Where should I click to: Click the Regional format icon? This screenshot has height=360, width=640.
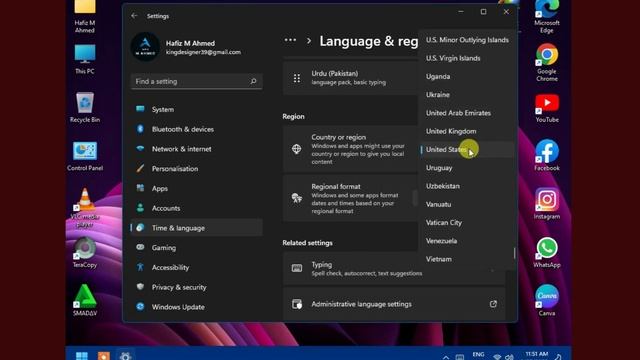(x=297, y=198)
